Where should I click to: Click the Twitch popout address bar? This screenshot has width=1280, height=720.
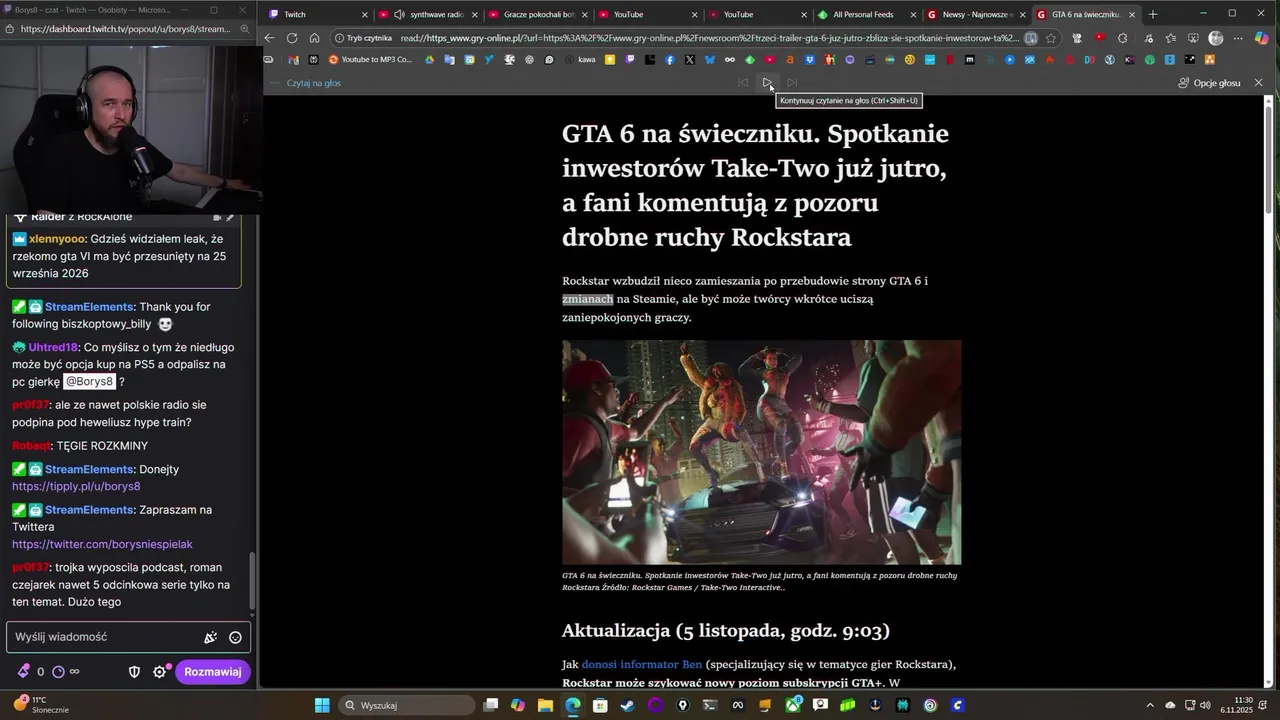[x=125, y=29]
